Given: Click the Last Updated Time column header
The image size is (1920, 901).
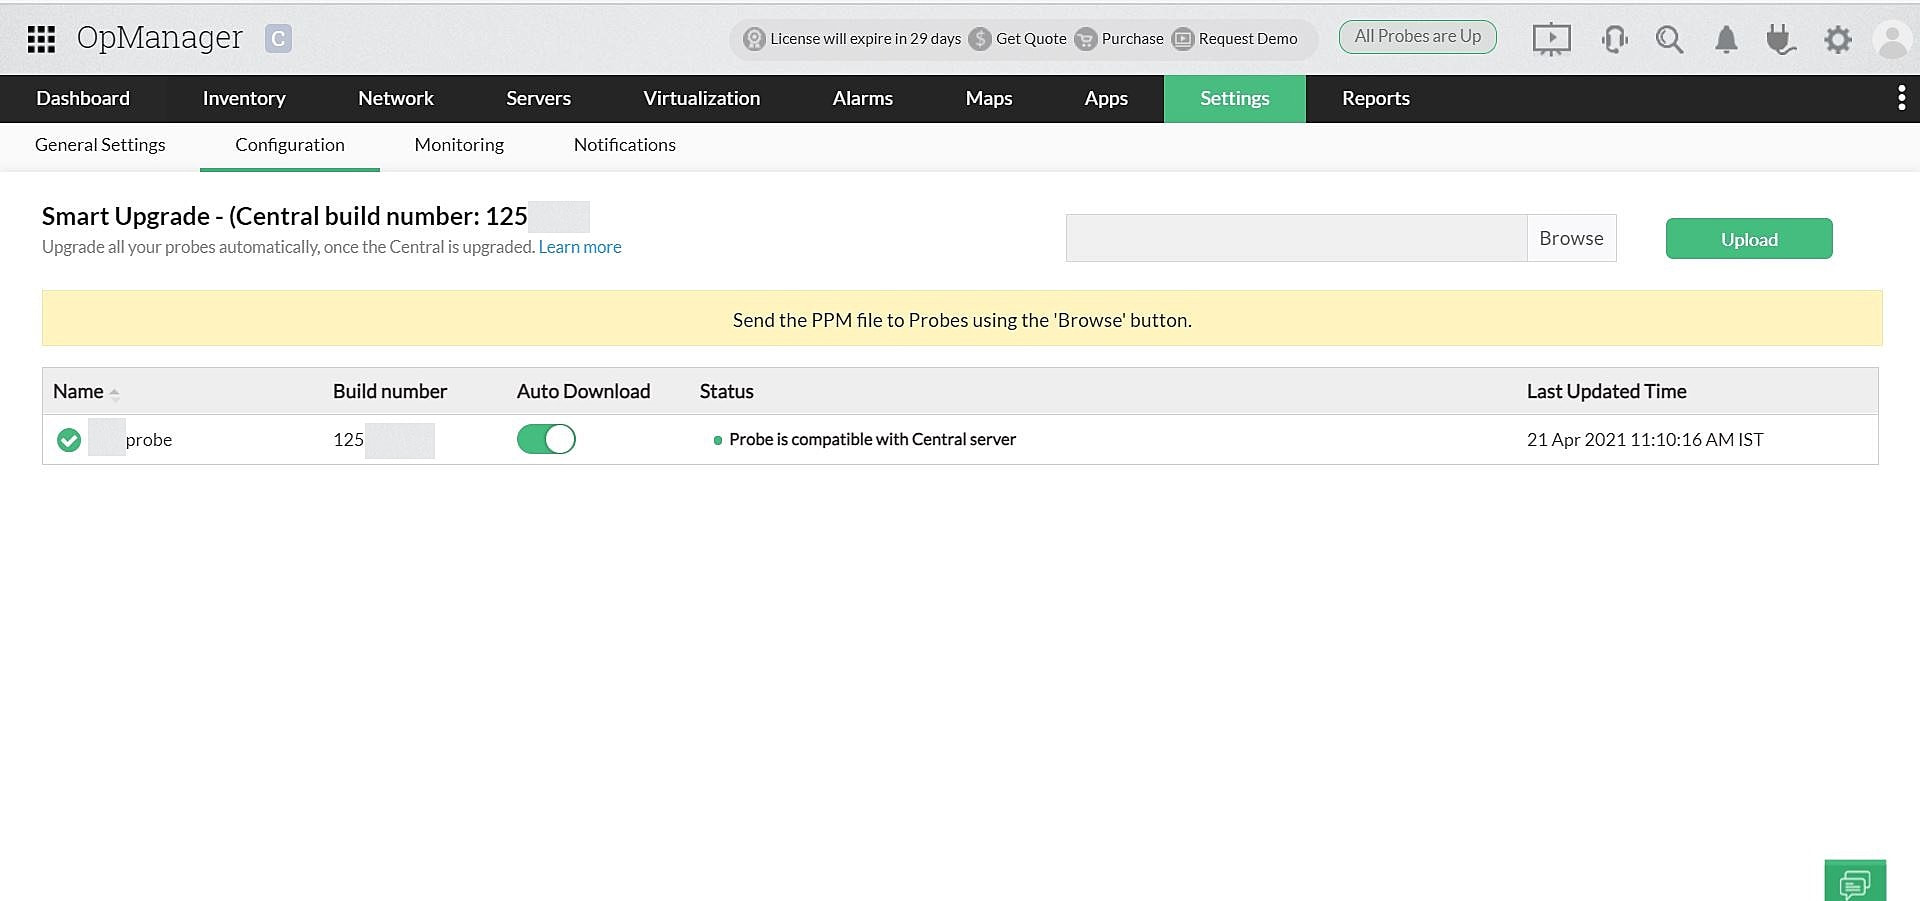Looking at the screenshot, I should coord(1606,391).
